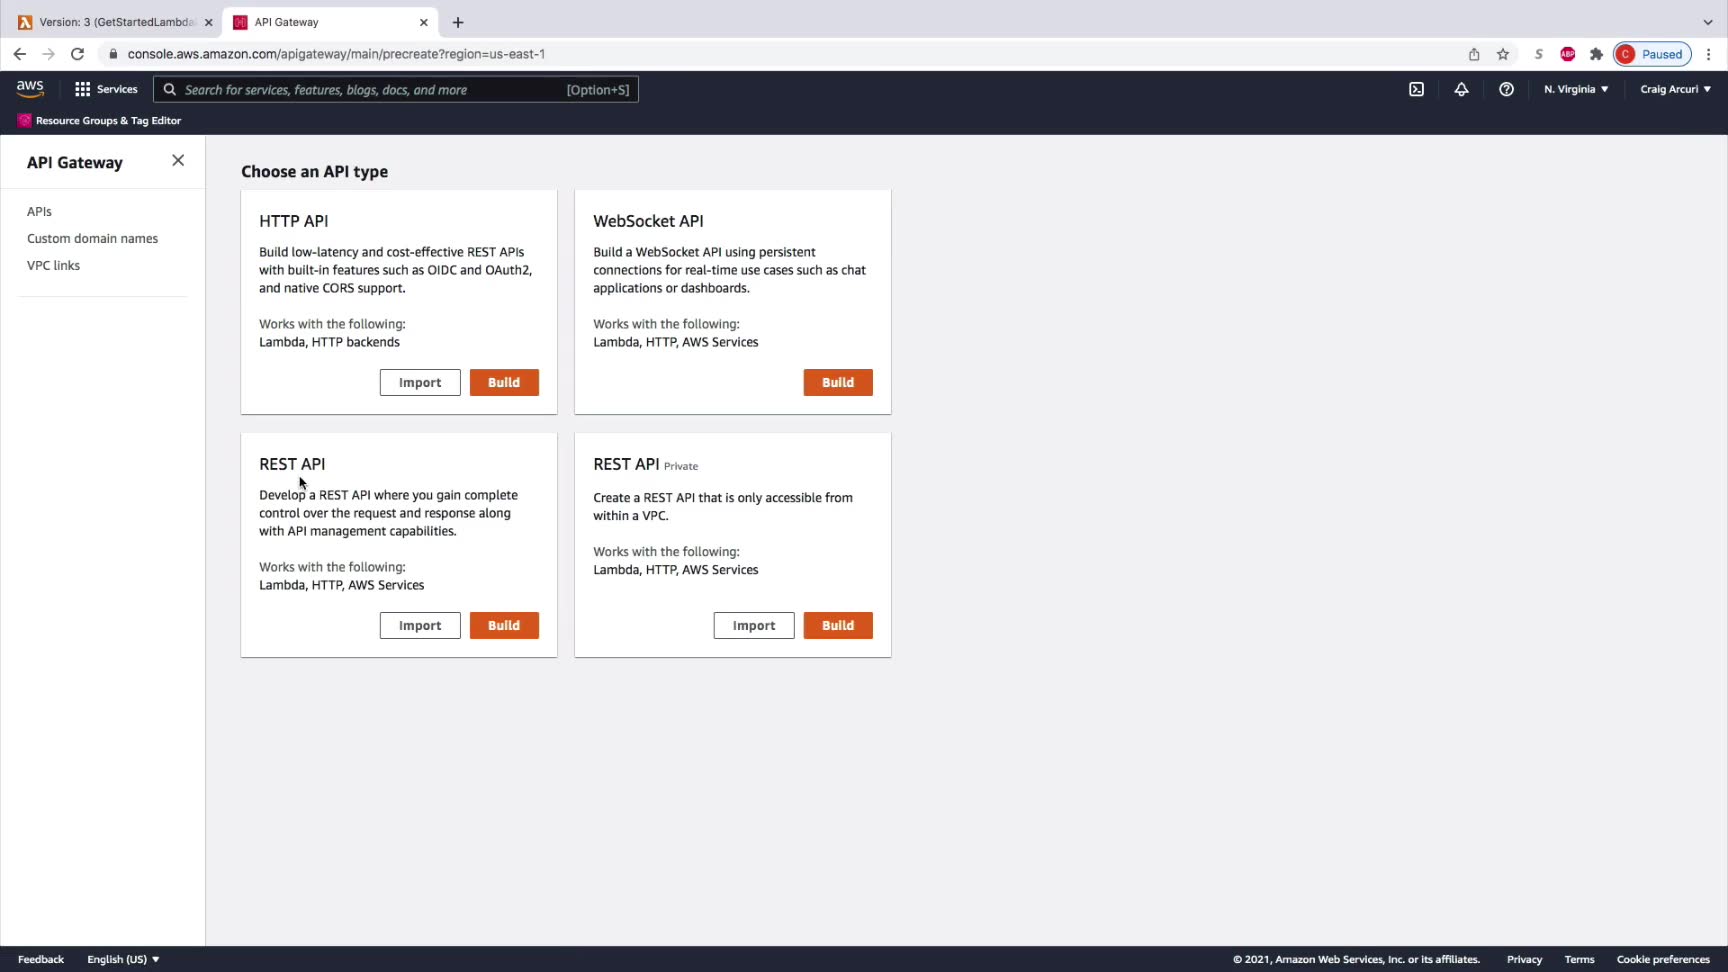Click the site lock icon in address bar
The image size is (1728, 972).
[x=113, y=54]
